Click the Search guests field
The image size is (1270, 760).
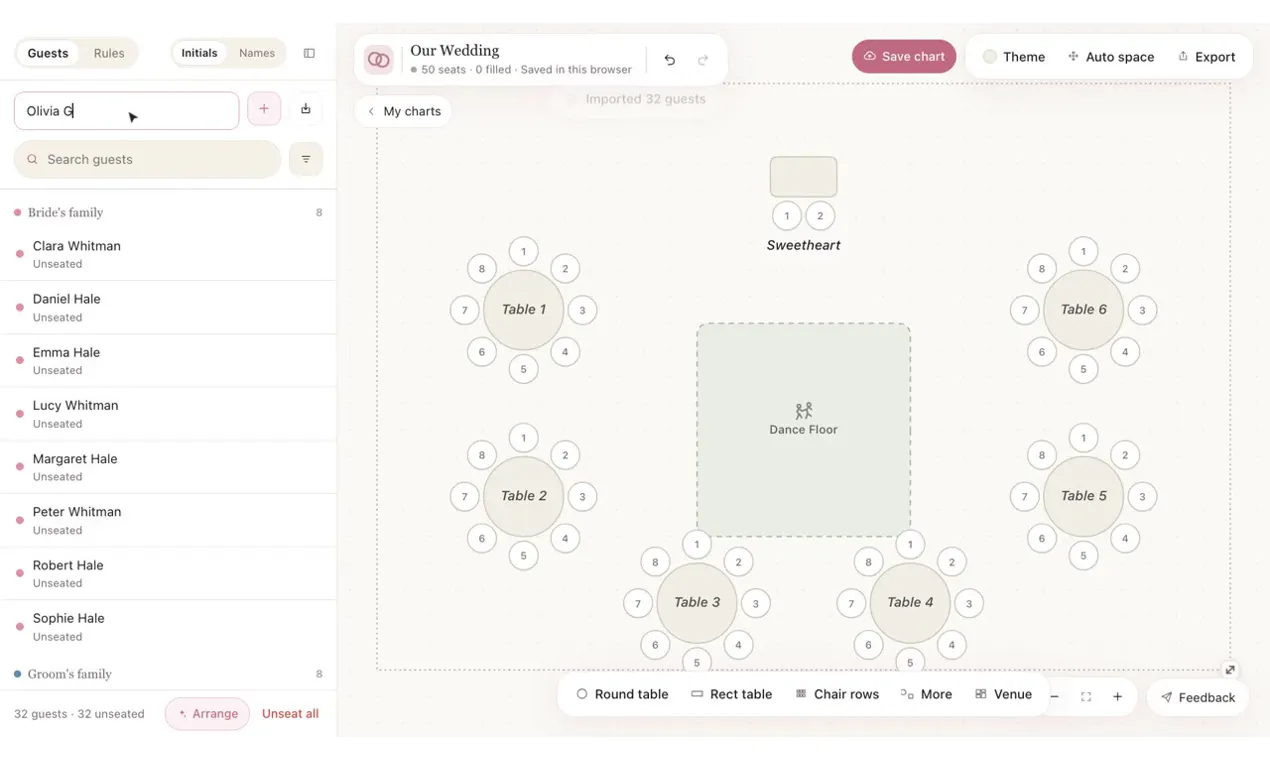tap(147, 159)
